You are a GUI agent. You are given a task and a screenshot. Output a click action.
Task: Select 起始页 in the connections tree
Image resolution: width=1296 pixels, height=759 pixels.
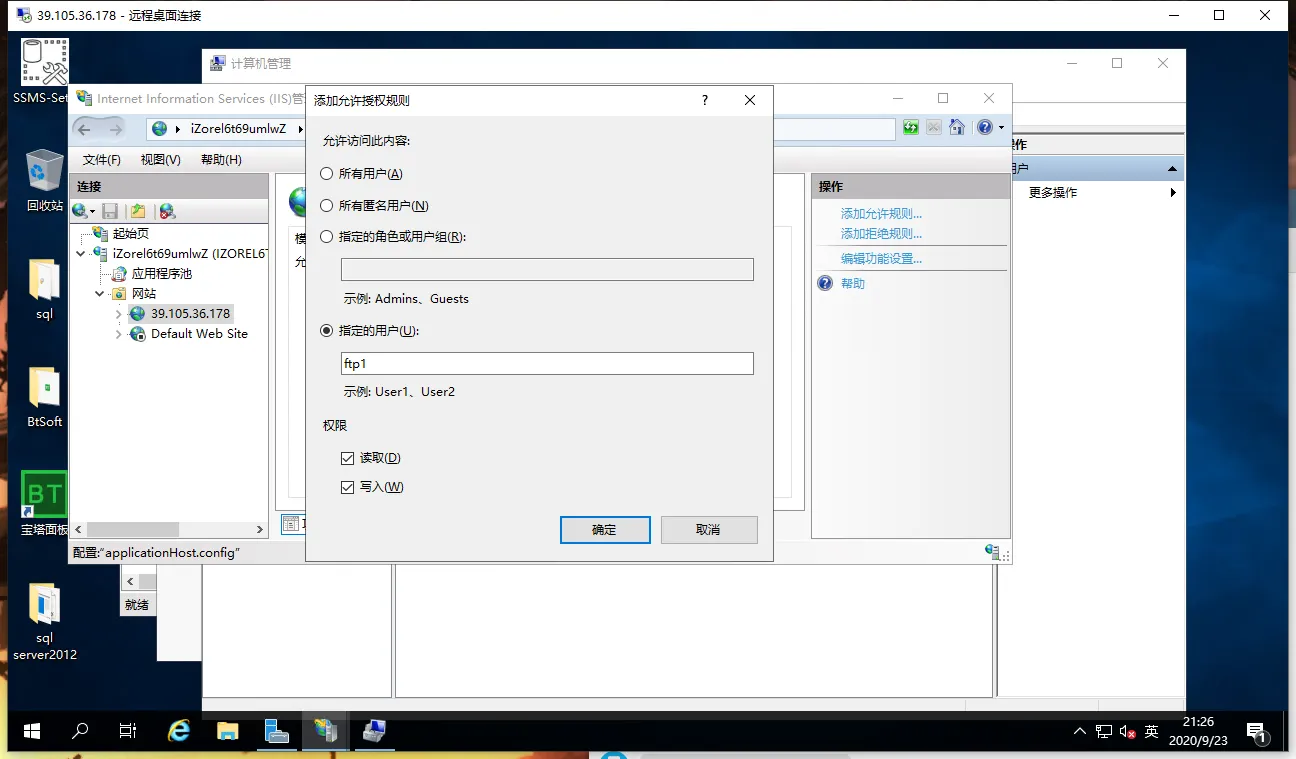coord(130,234)
